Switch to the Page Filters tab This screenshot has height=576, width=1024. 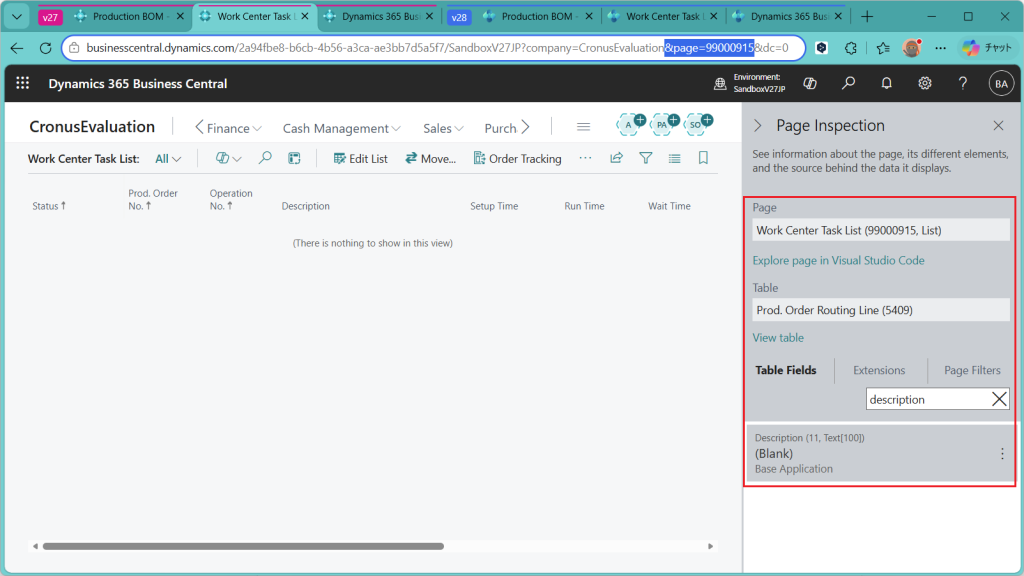click(x=972, y=370)
